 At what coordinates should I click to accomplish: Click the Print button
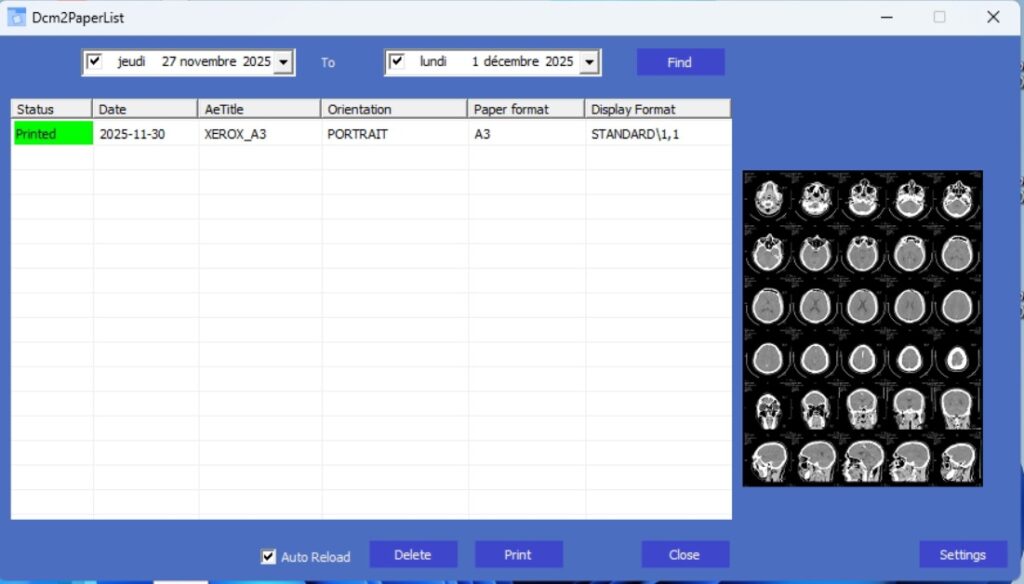click(x=518, y=555)
